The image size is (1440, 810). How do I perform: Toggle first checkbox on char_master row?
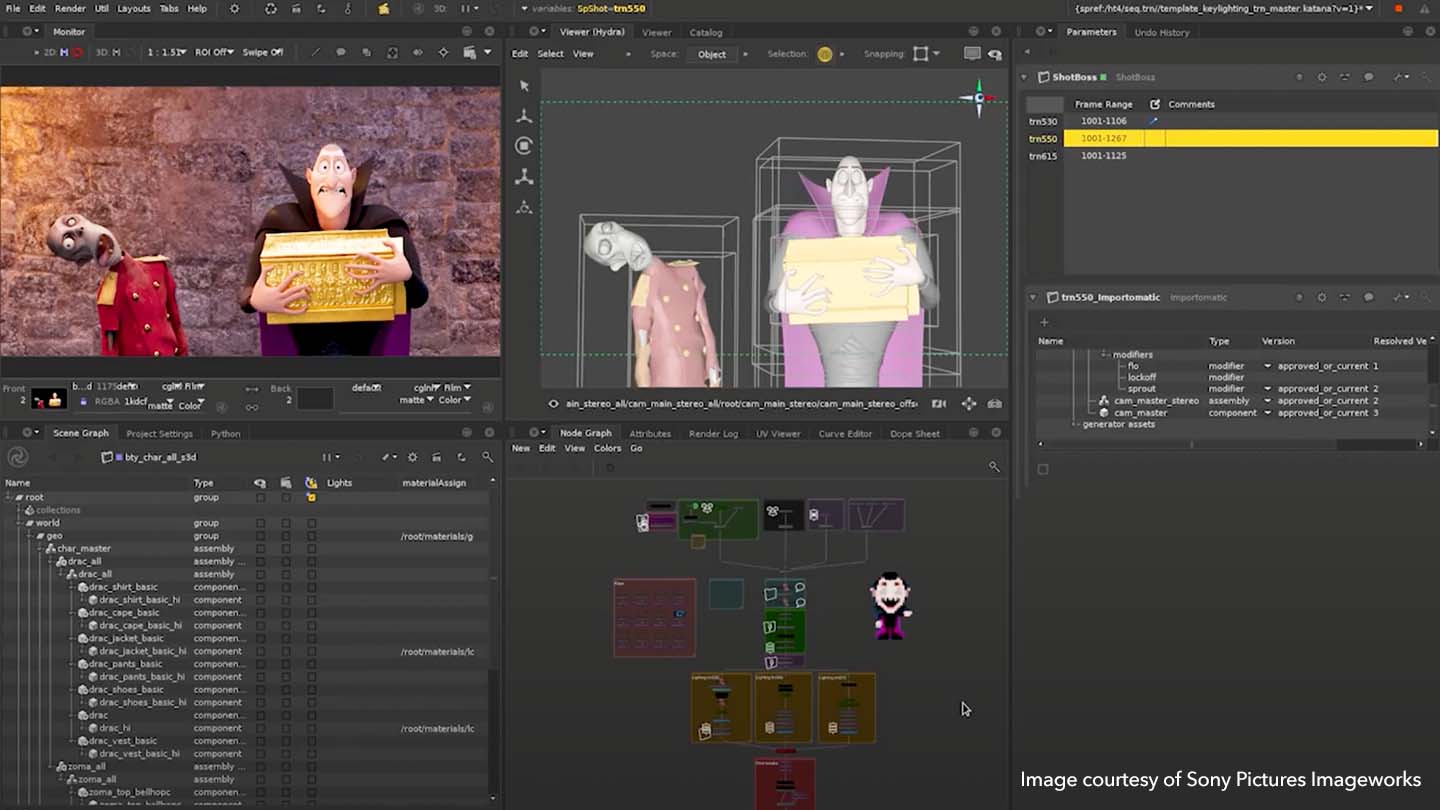point(260,549)
